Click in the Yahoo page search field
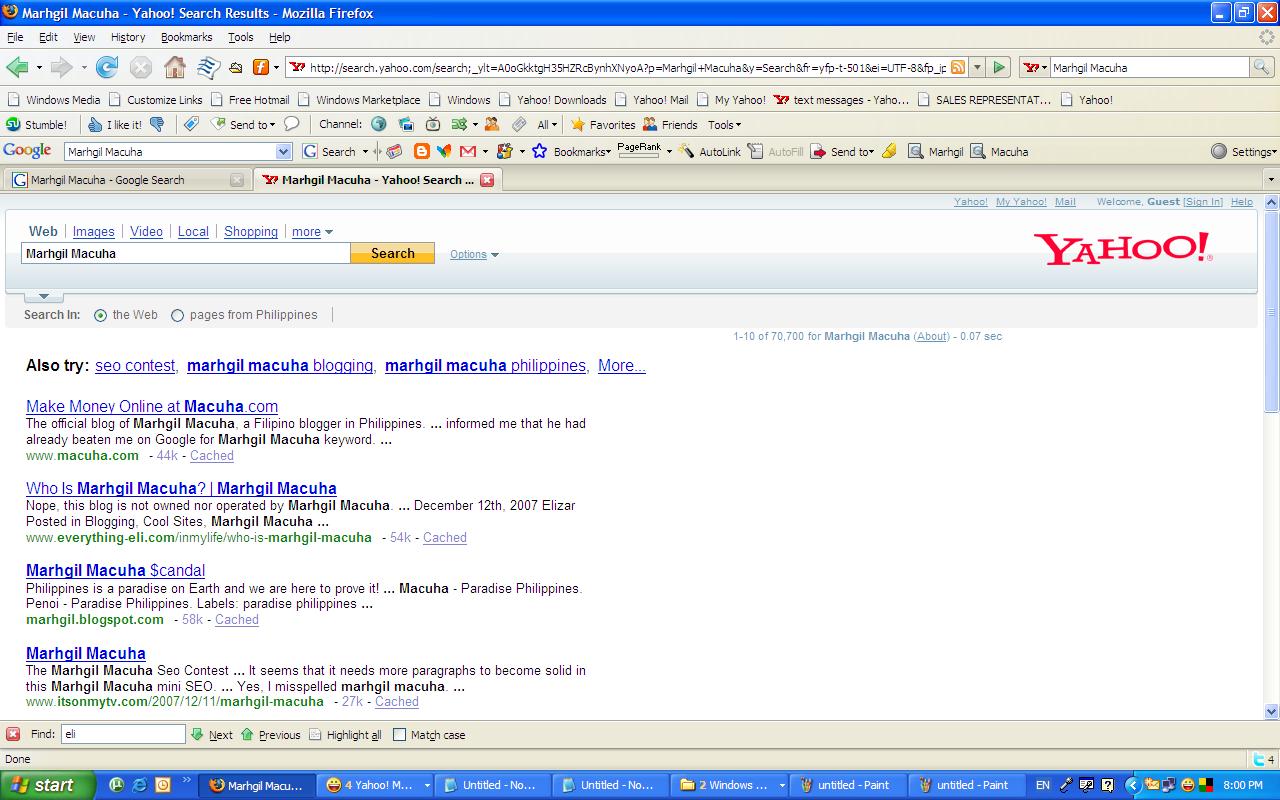The height and width of the screenshot is (800, 1280). [x=186, y=254]
